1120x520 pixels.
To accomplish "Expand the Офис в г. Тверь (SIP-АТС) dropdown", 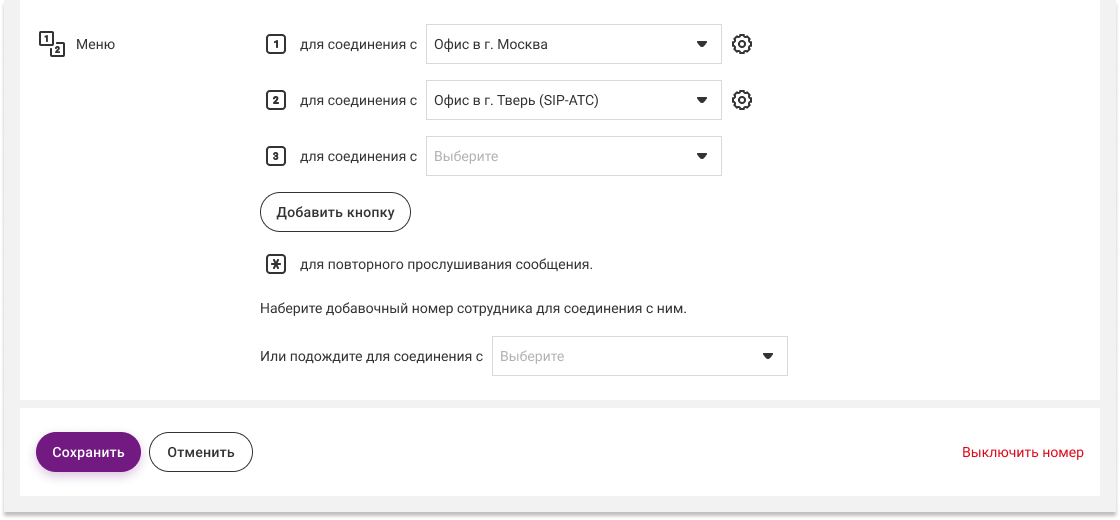I will (573, 100).
